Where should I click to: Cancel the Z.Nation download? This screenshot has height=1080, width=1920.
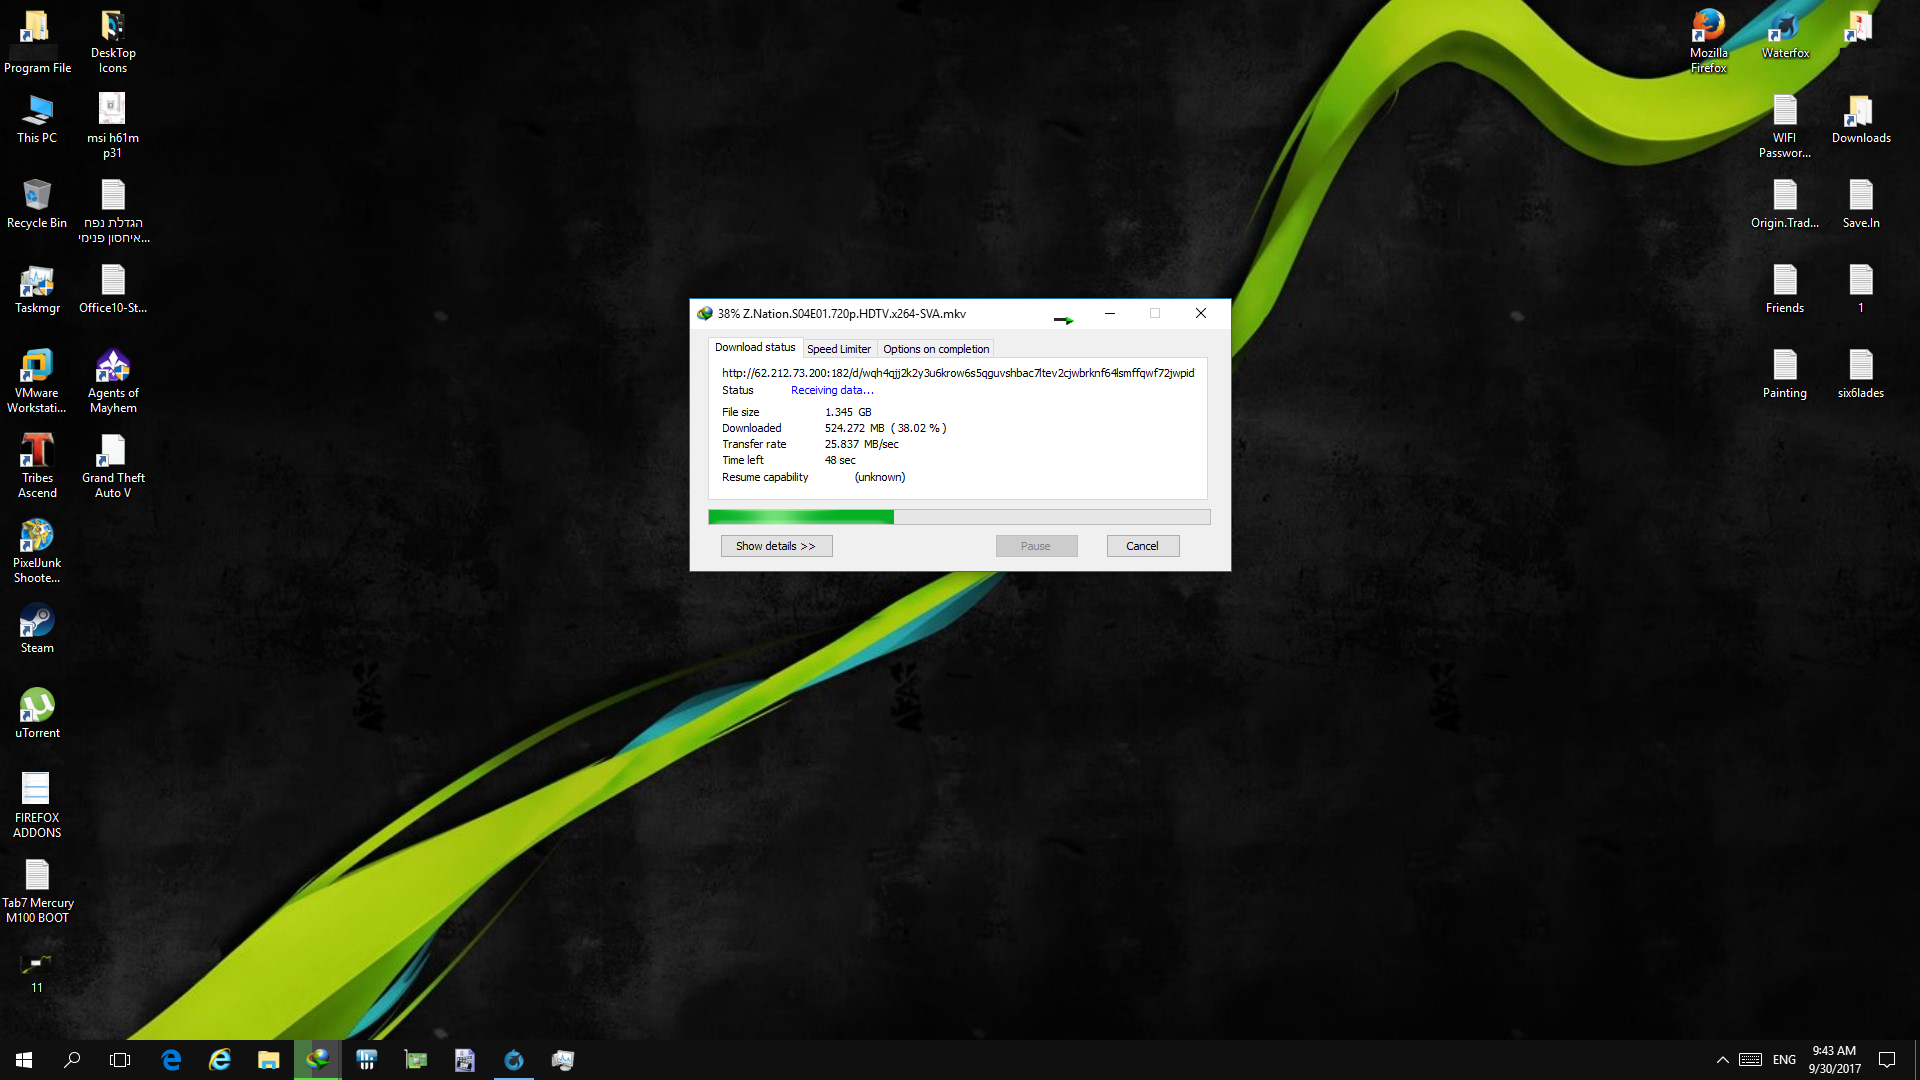click(x=1142, y=546)
